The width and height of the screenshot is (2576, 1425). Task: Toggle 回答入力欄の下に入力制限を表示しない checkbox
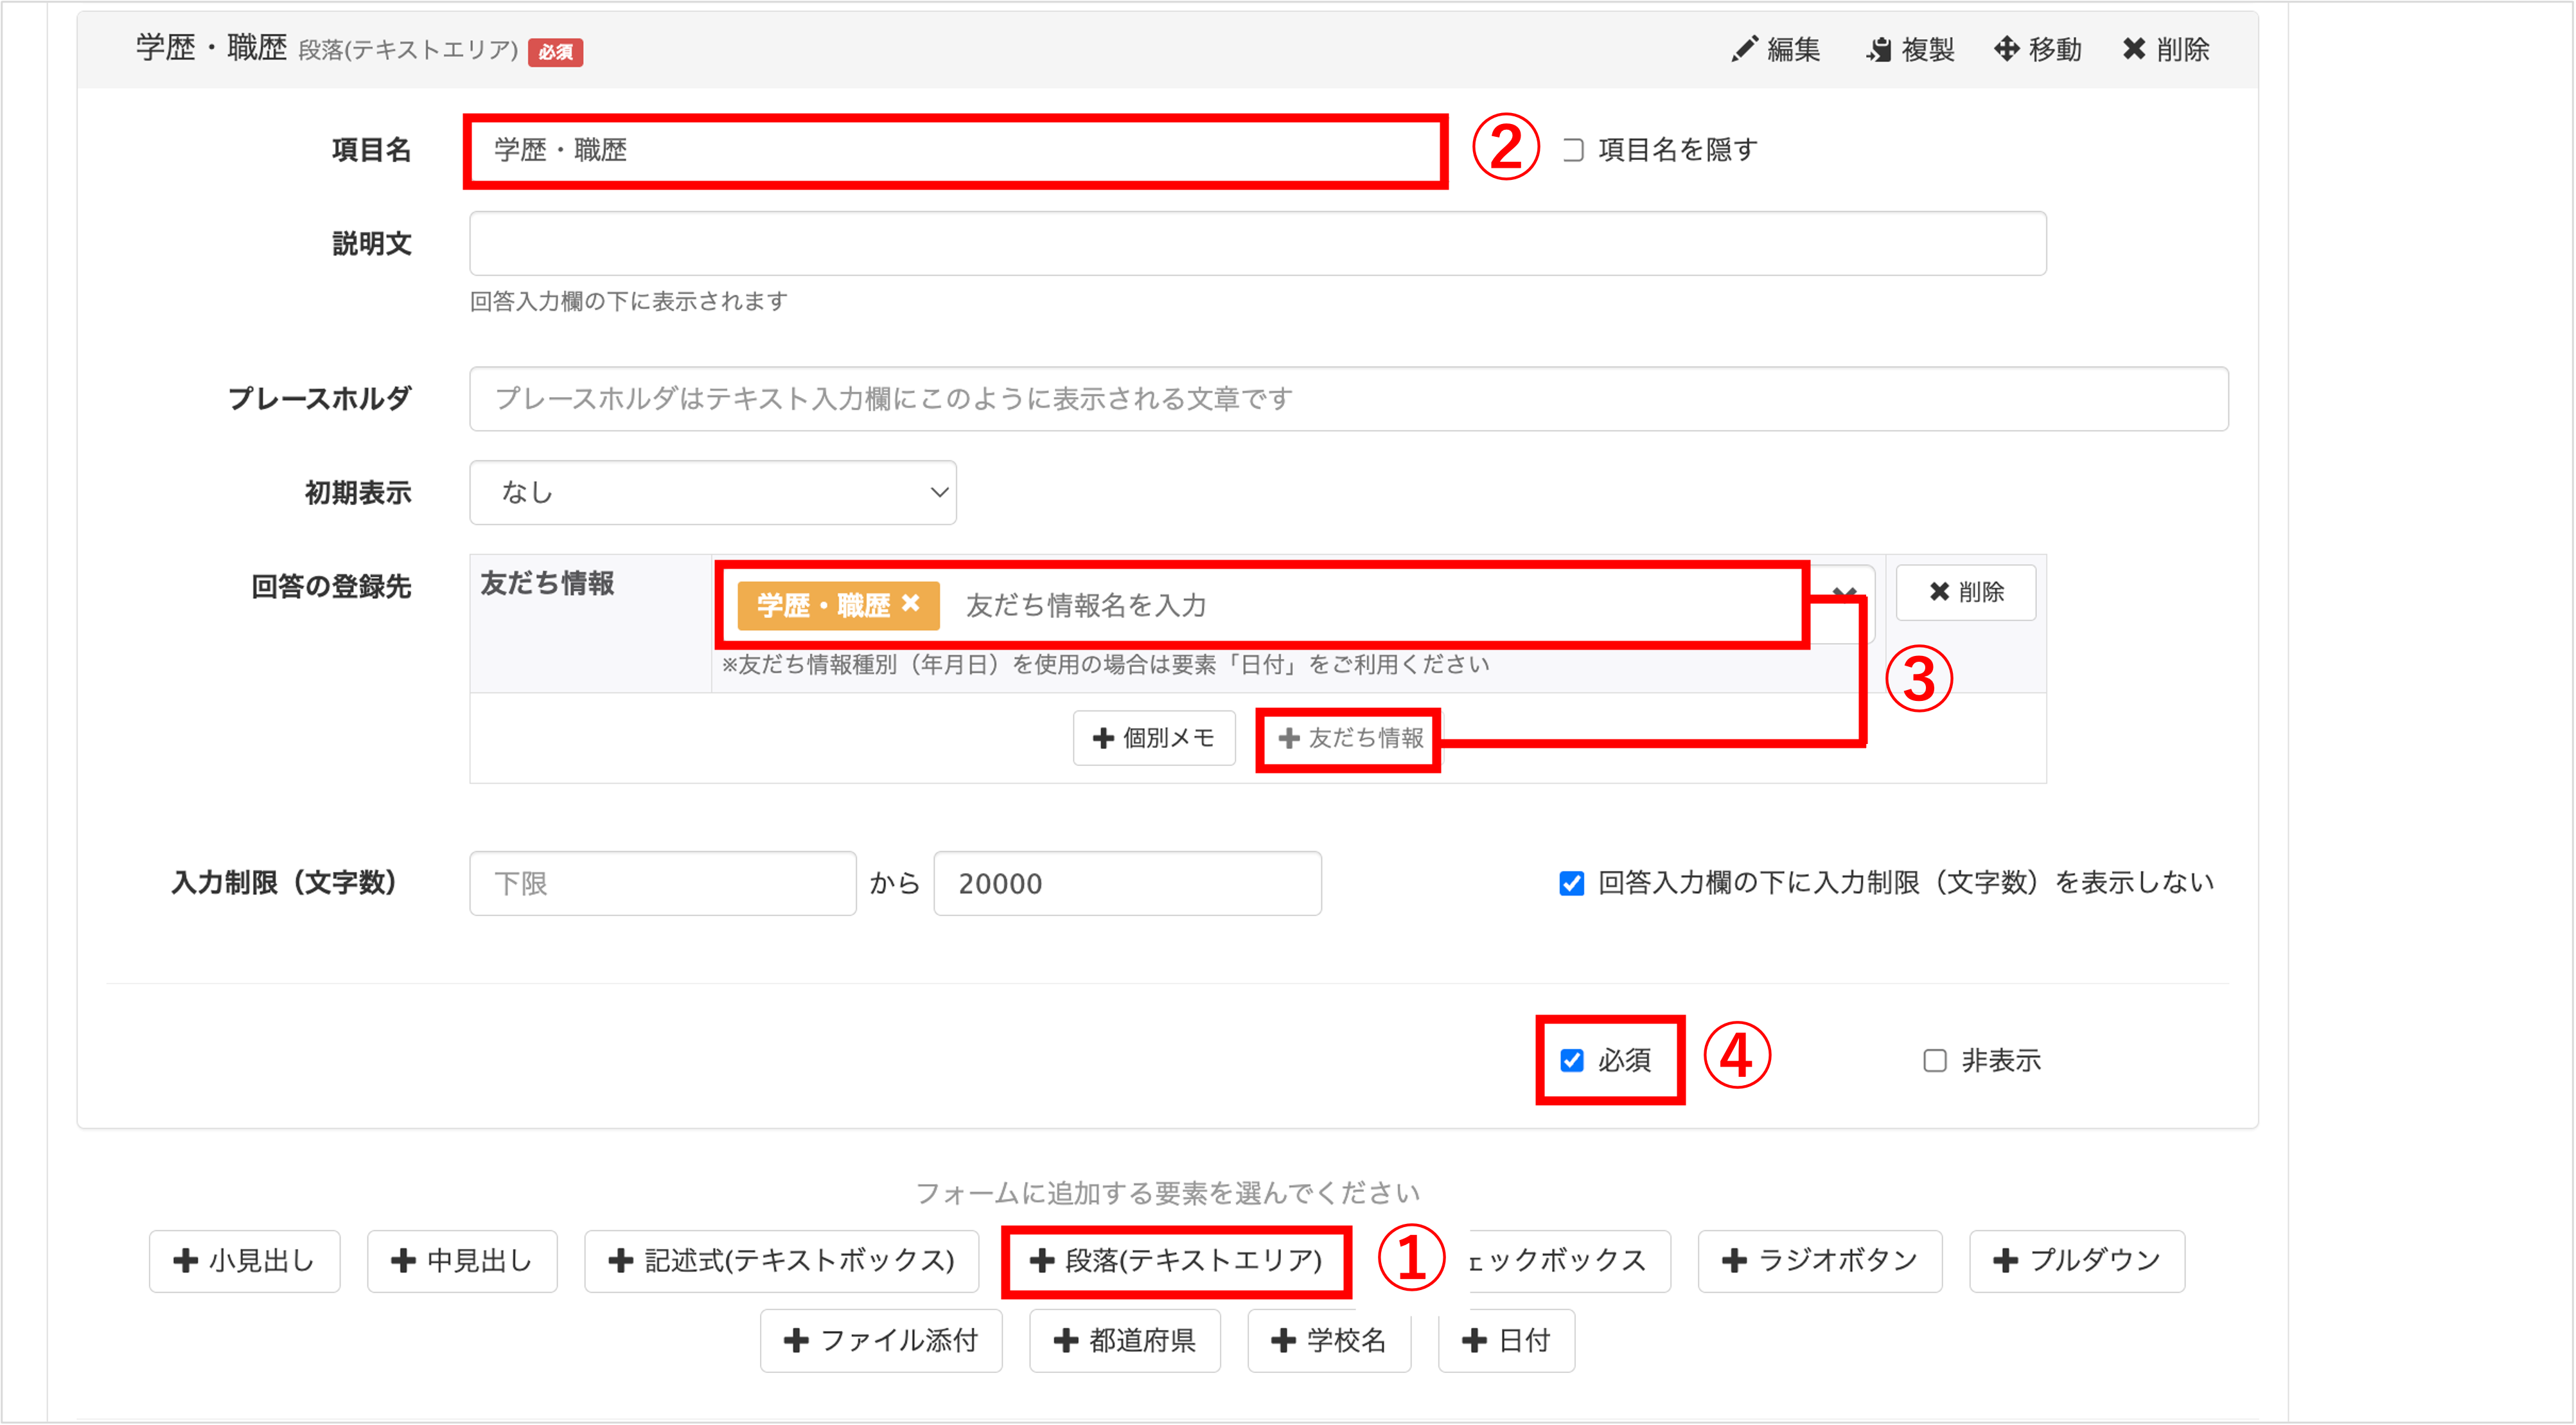tap(1572, 883)
